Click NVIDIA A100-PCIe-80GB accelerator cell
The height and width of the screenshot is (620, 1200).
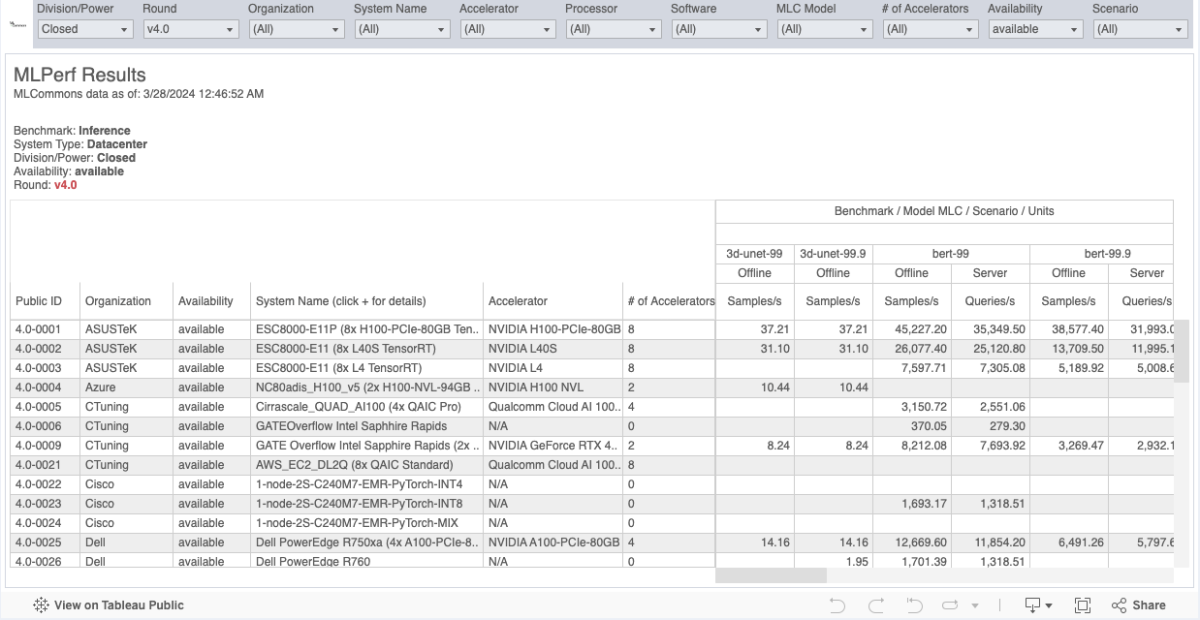click(554, 543)
